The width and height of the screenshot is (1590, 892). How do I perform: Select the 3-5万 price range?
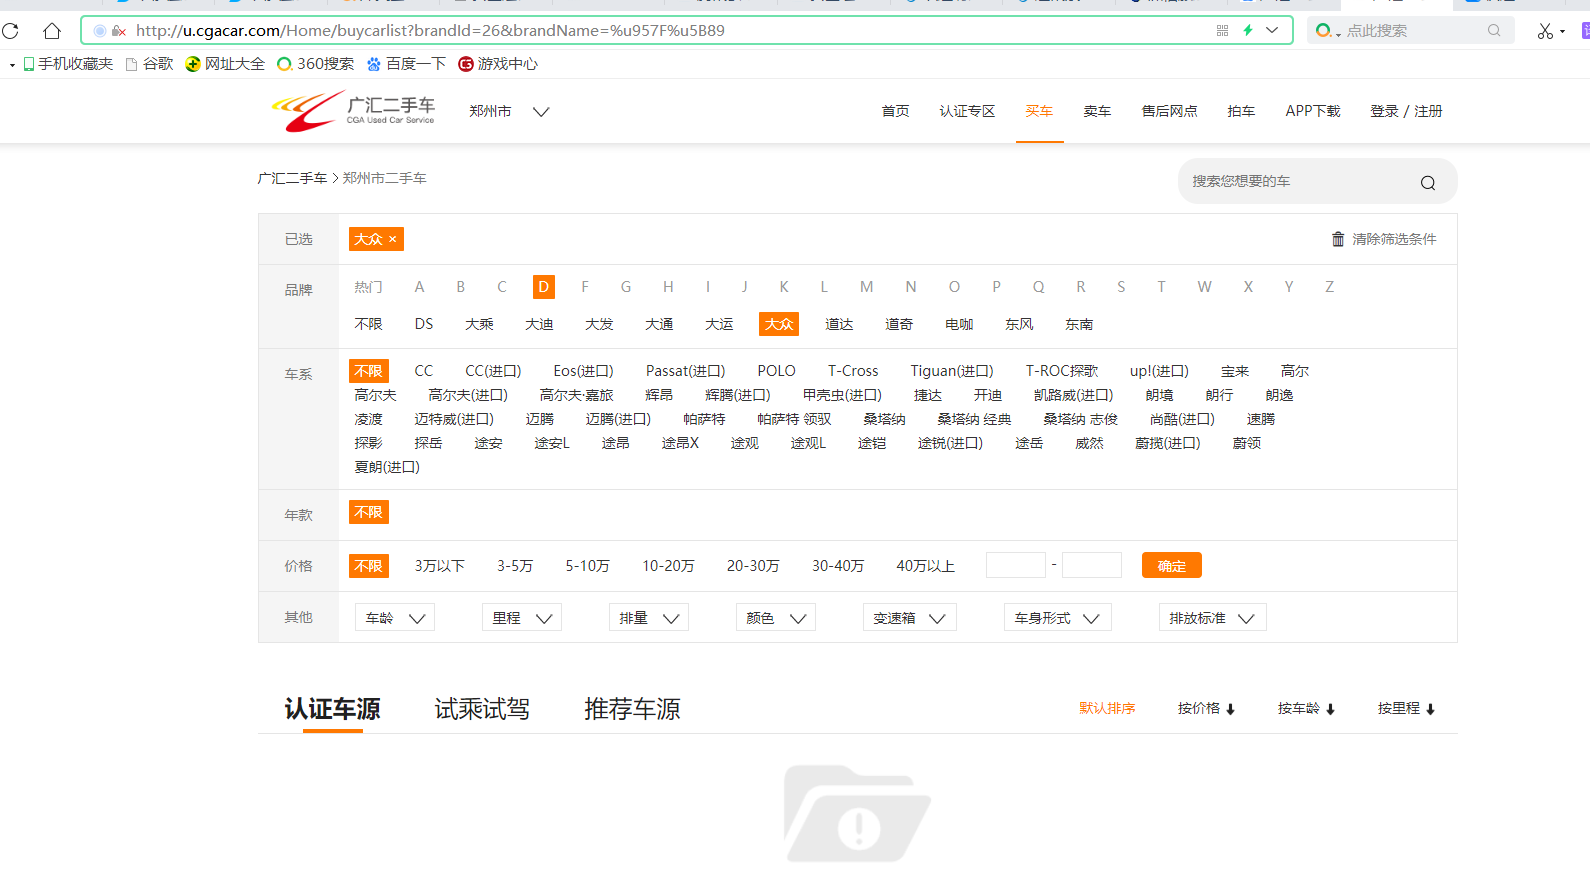515,566
